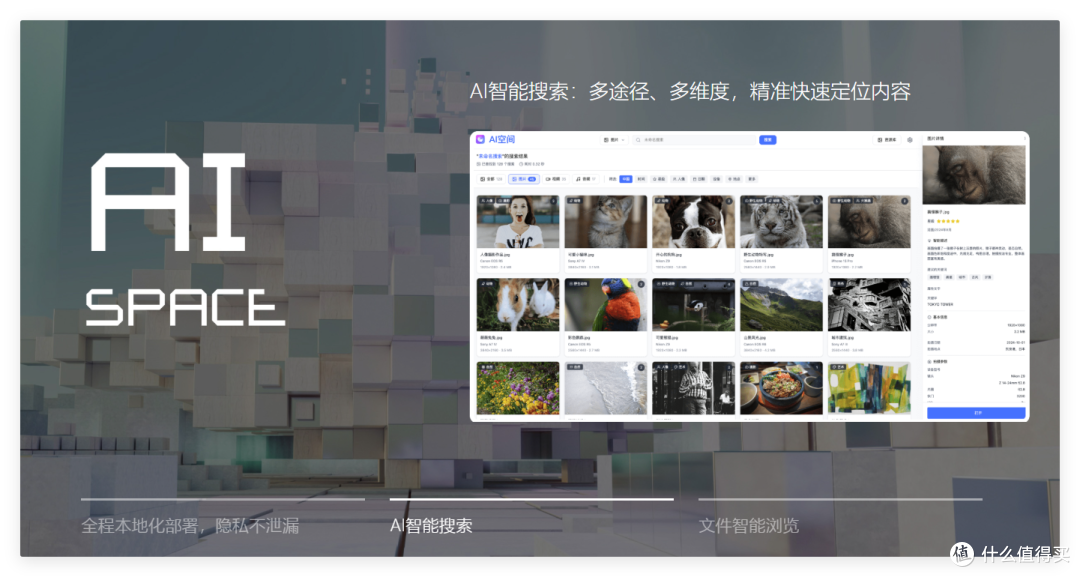Click the tag badge on the rabbits card

(486, 284)
